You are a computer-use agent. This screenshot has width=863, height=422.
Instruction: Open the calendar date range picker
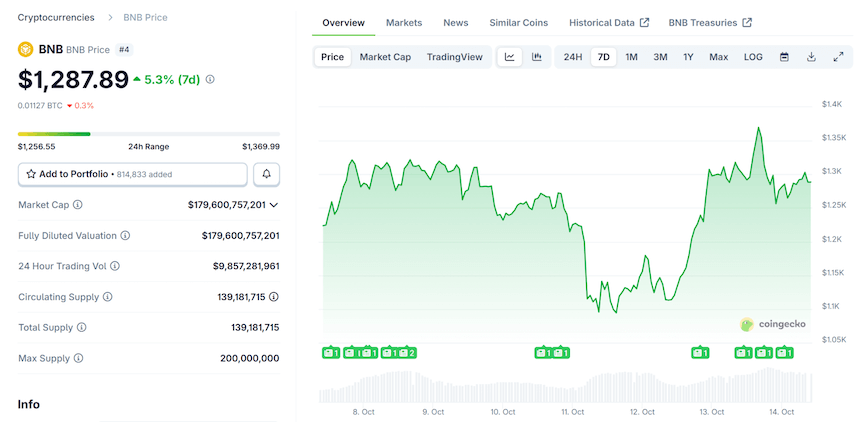click(x=784, y=57)
